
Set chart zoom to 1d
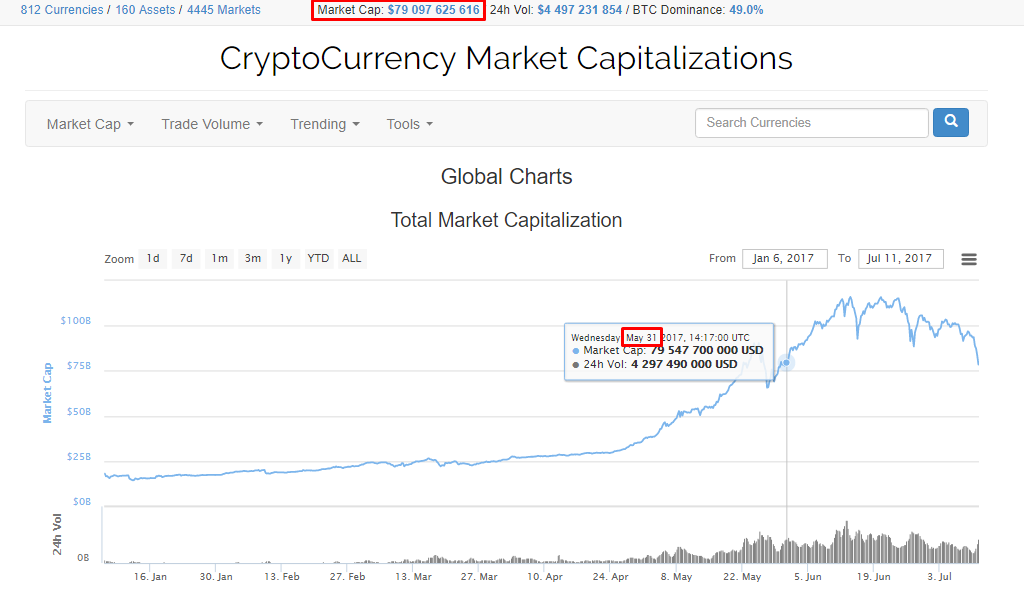[x=153, y=258]
